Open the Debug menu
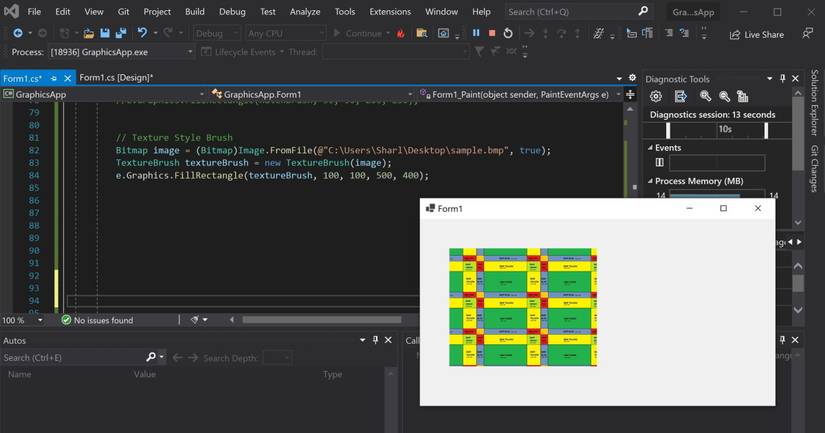 tap(232, 12)
